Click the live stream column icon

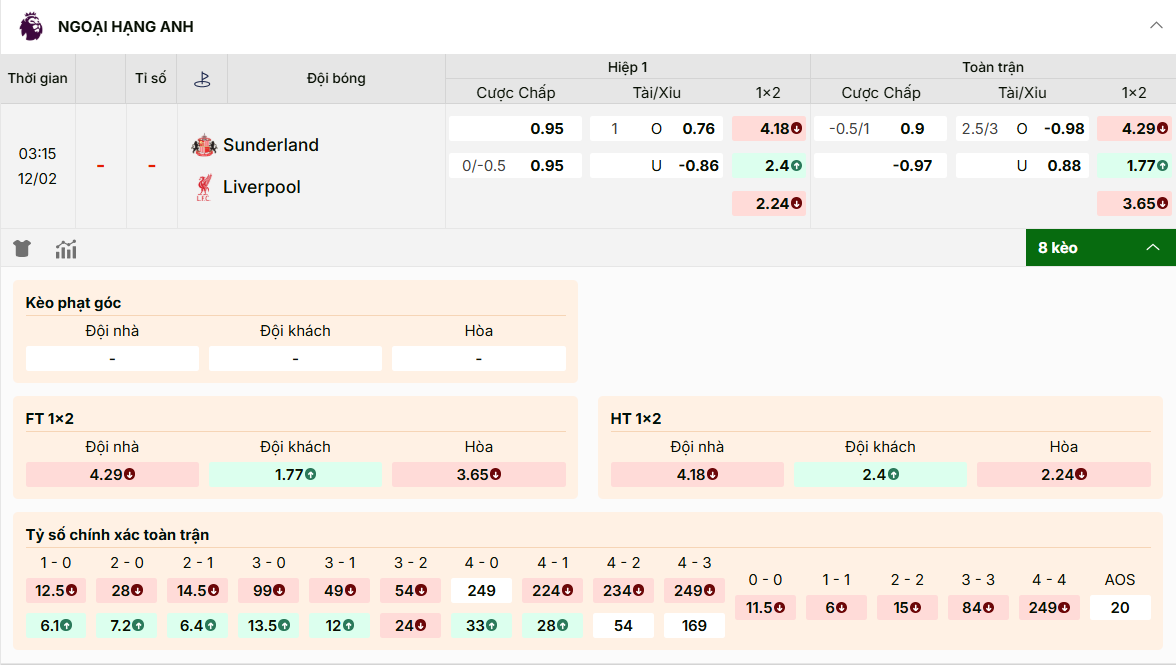click(x=202, y=79)
